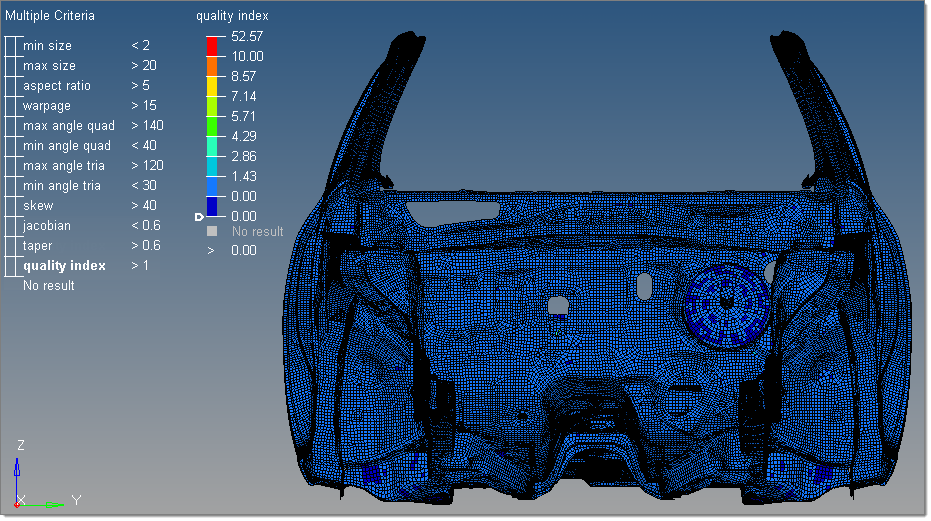Viewport: 931px width, 521px height.
Task: Click the legend maximum value 52.57
Action: coord(247,36)
